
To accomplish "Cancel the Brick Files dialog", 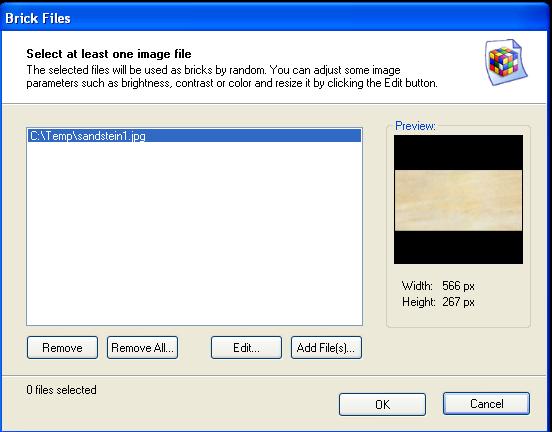I will tap(487, 403).
